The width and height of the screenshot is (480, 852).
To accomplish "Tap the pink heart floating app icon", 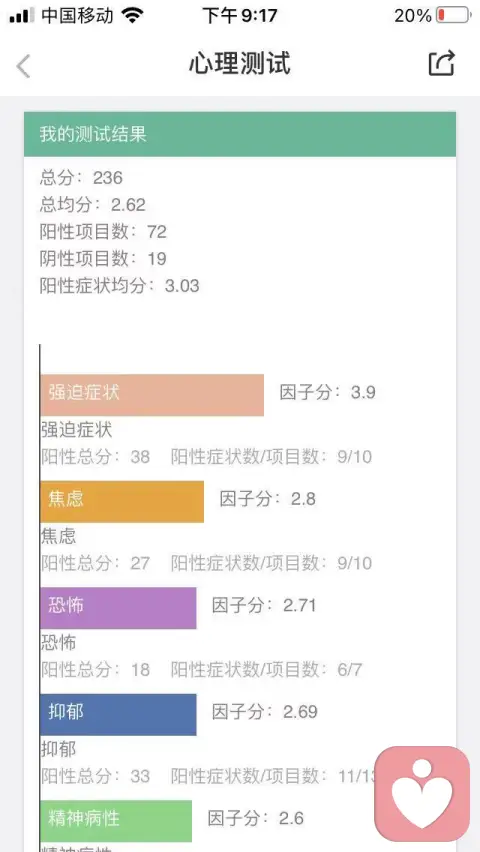I will pos(422,793).
